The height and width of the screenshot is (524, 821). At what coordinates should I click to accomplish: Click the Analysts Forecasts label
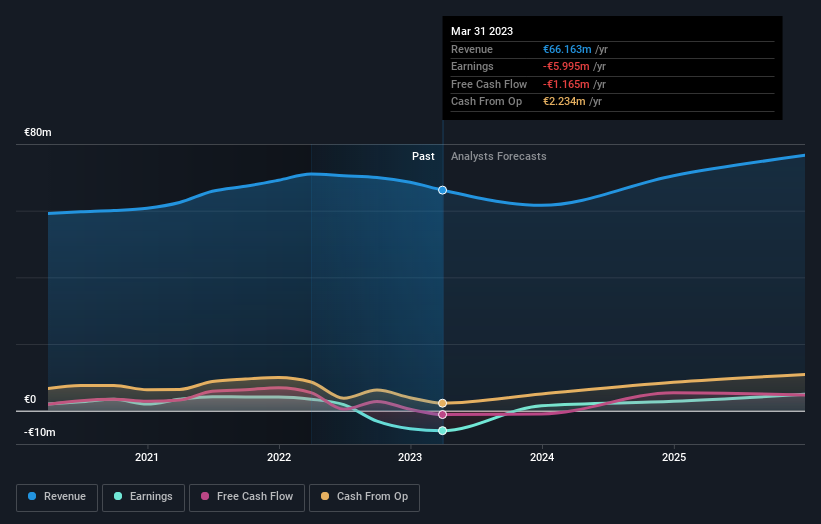498,156
